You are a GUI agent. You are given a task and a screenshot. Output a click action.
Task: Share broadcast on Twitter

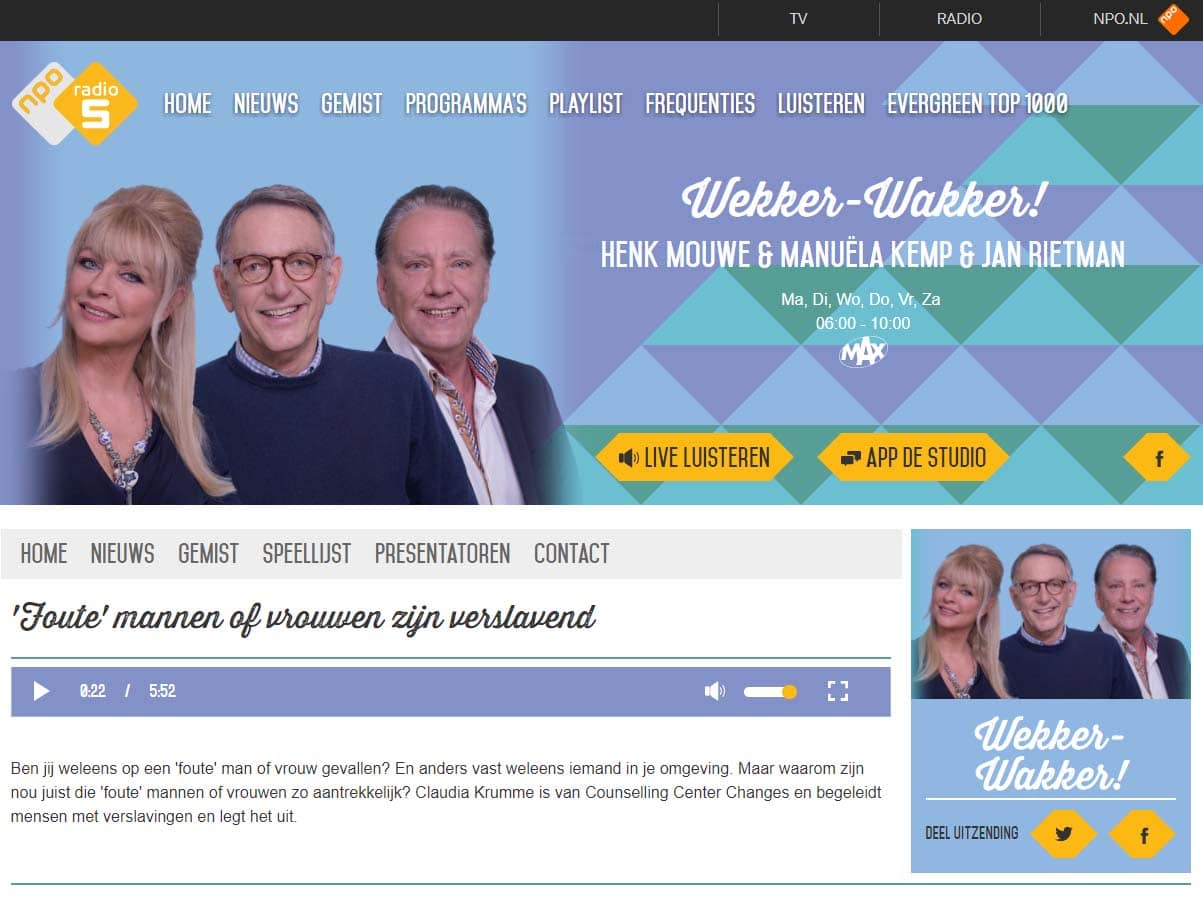pos(1064,834)
